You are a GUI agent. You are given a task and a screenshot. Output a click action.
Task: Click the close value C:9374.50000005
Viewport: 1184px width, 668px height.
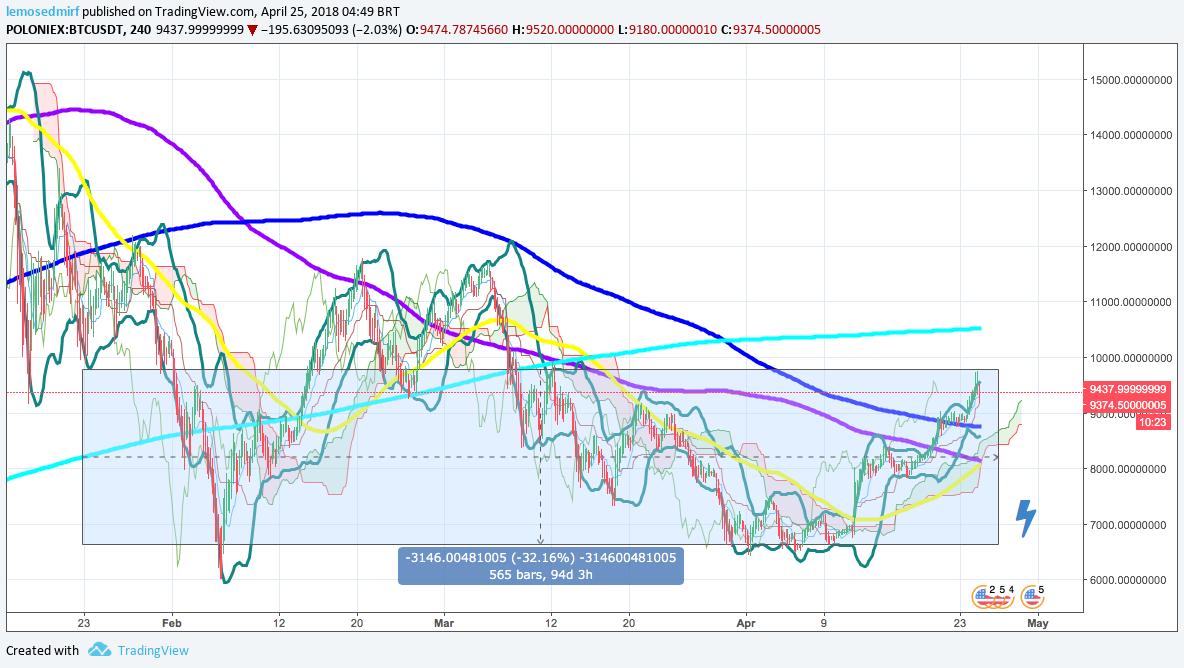(770, 30)
